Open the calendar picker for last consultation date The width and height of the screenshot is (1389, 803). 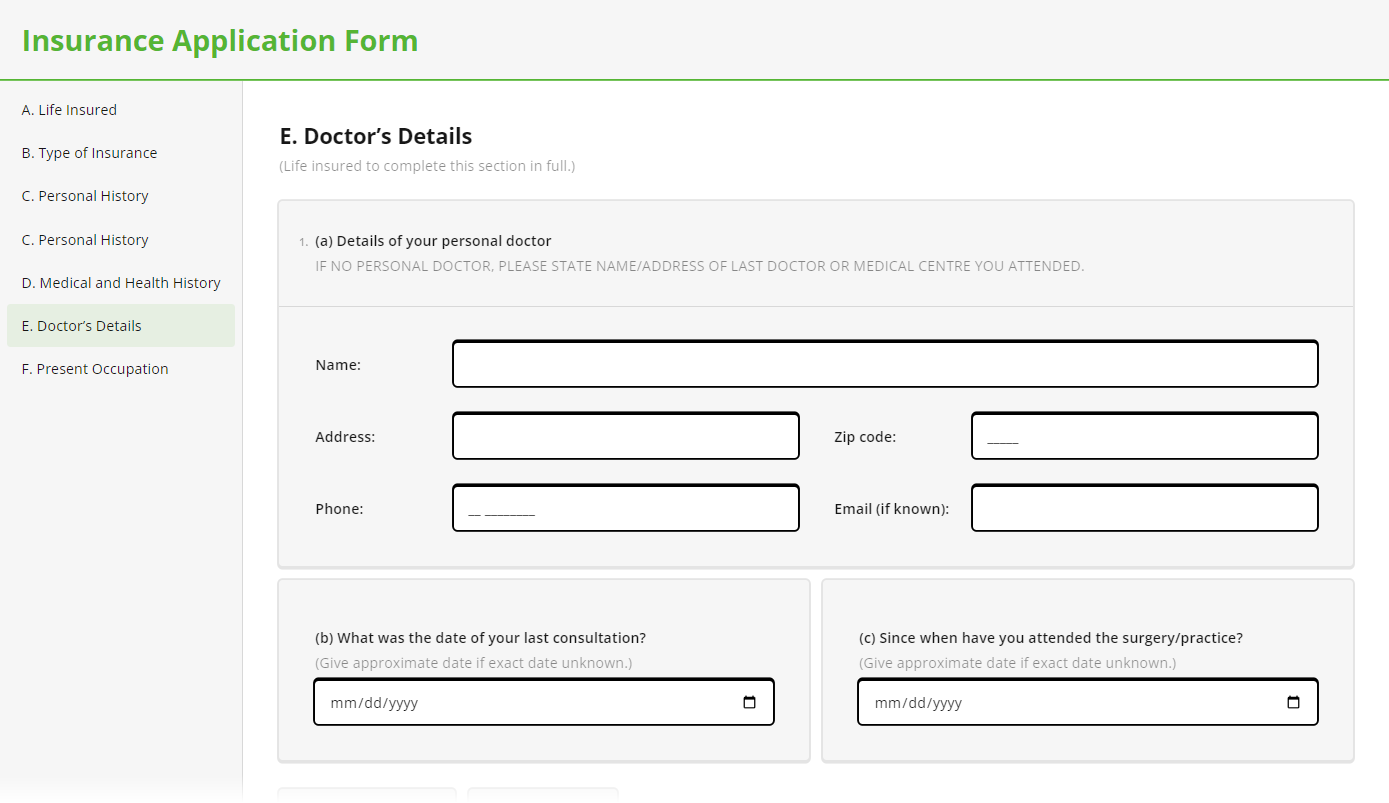click(x=749, y=701)
